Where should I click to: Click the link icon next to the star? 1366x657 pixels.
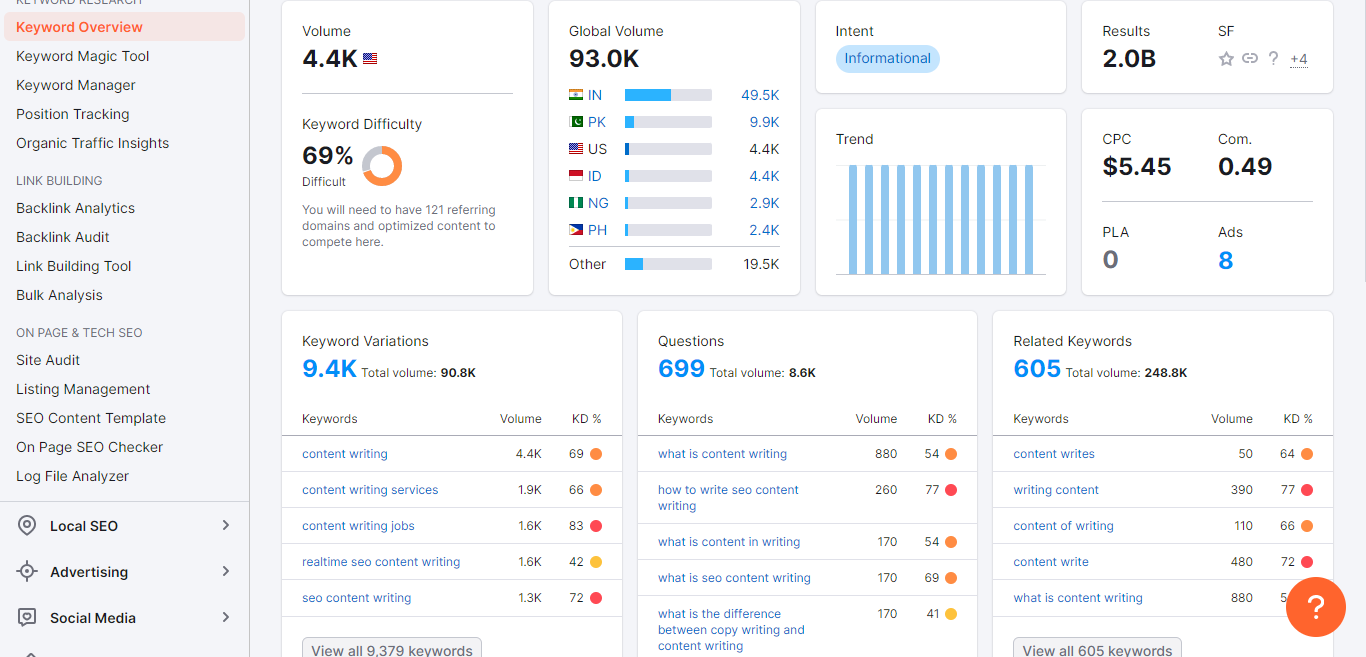[1249, 59]
